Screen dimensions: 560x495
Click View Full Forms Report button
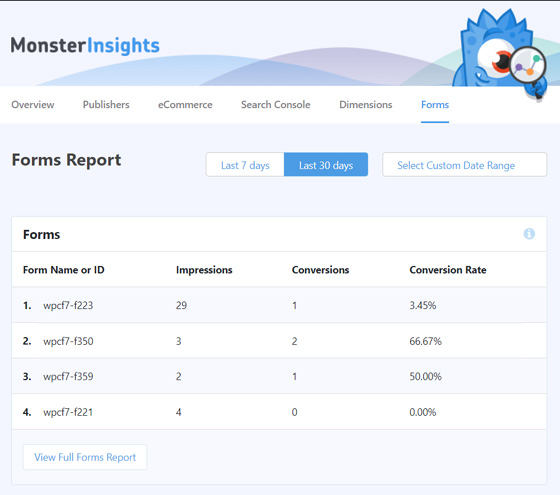85,457
